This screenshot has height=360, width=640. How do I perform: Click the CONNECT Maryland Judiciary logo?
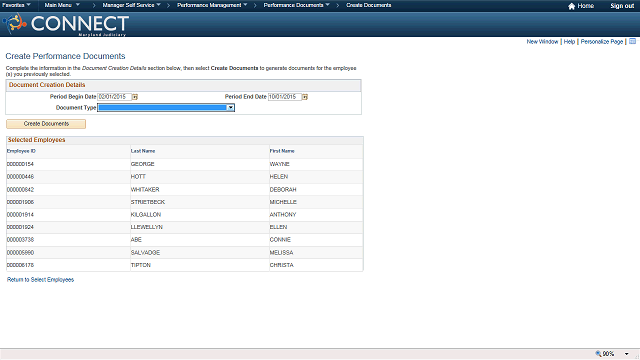pos(67,24)
